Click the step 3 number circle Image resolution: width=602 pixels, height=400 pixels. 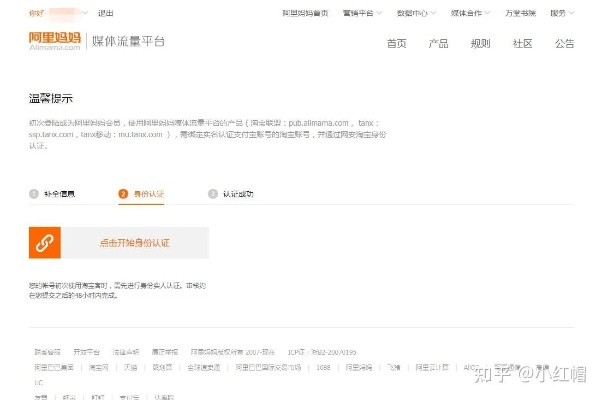pyautogui.click(x=213, y=194)
